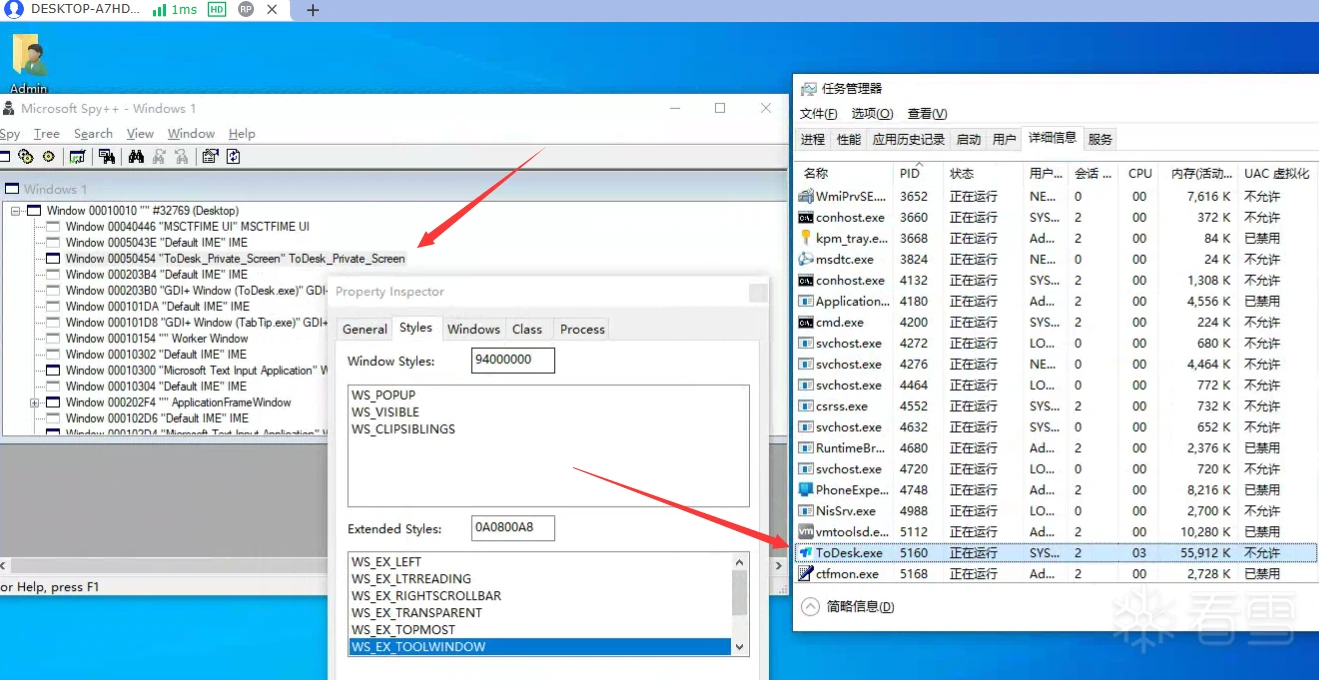Sort by 名称 column header
The width and height of the screenshot is (1319, 680).
coord(845,173)
